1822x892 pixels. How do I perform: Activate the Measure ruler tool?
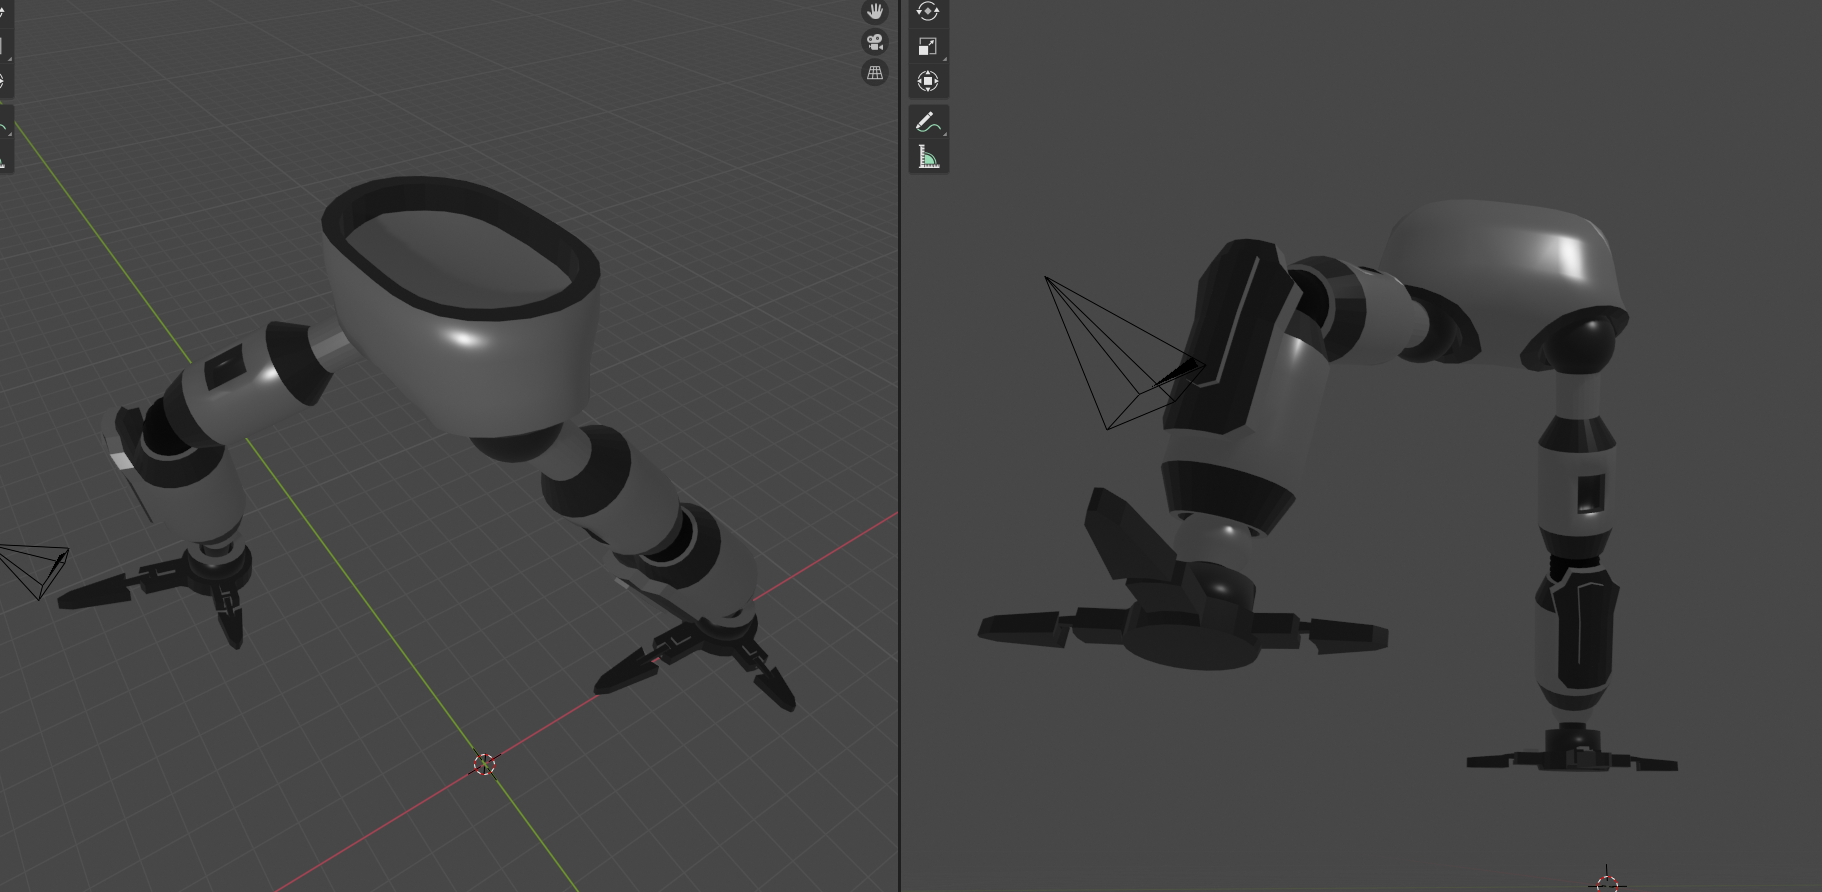pyautogui.click(x=928, y=157)
